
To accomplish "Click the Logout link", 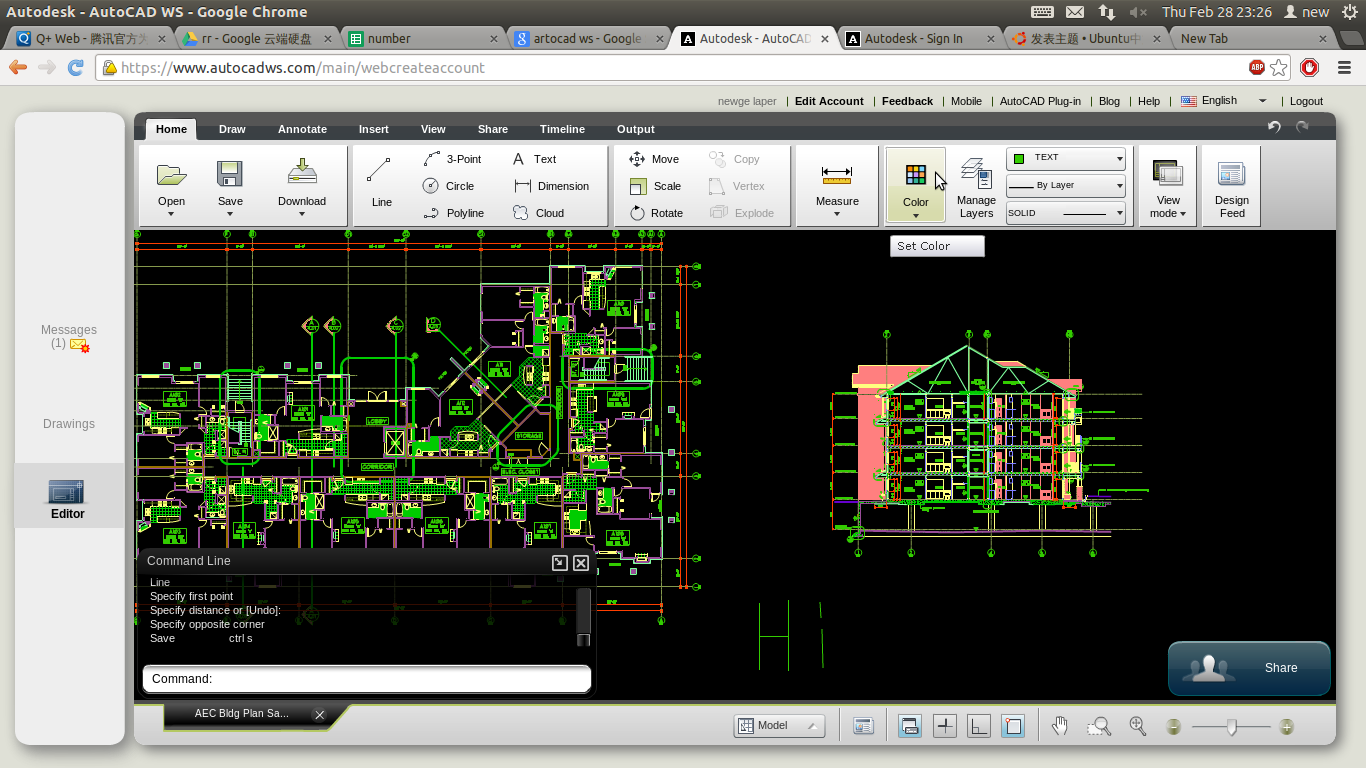I will click(x=1306, y=101).
